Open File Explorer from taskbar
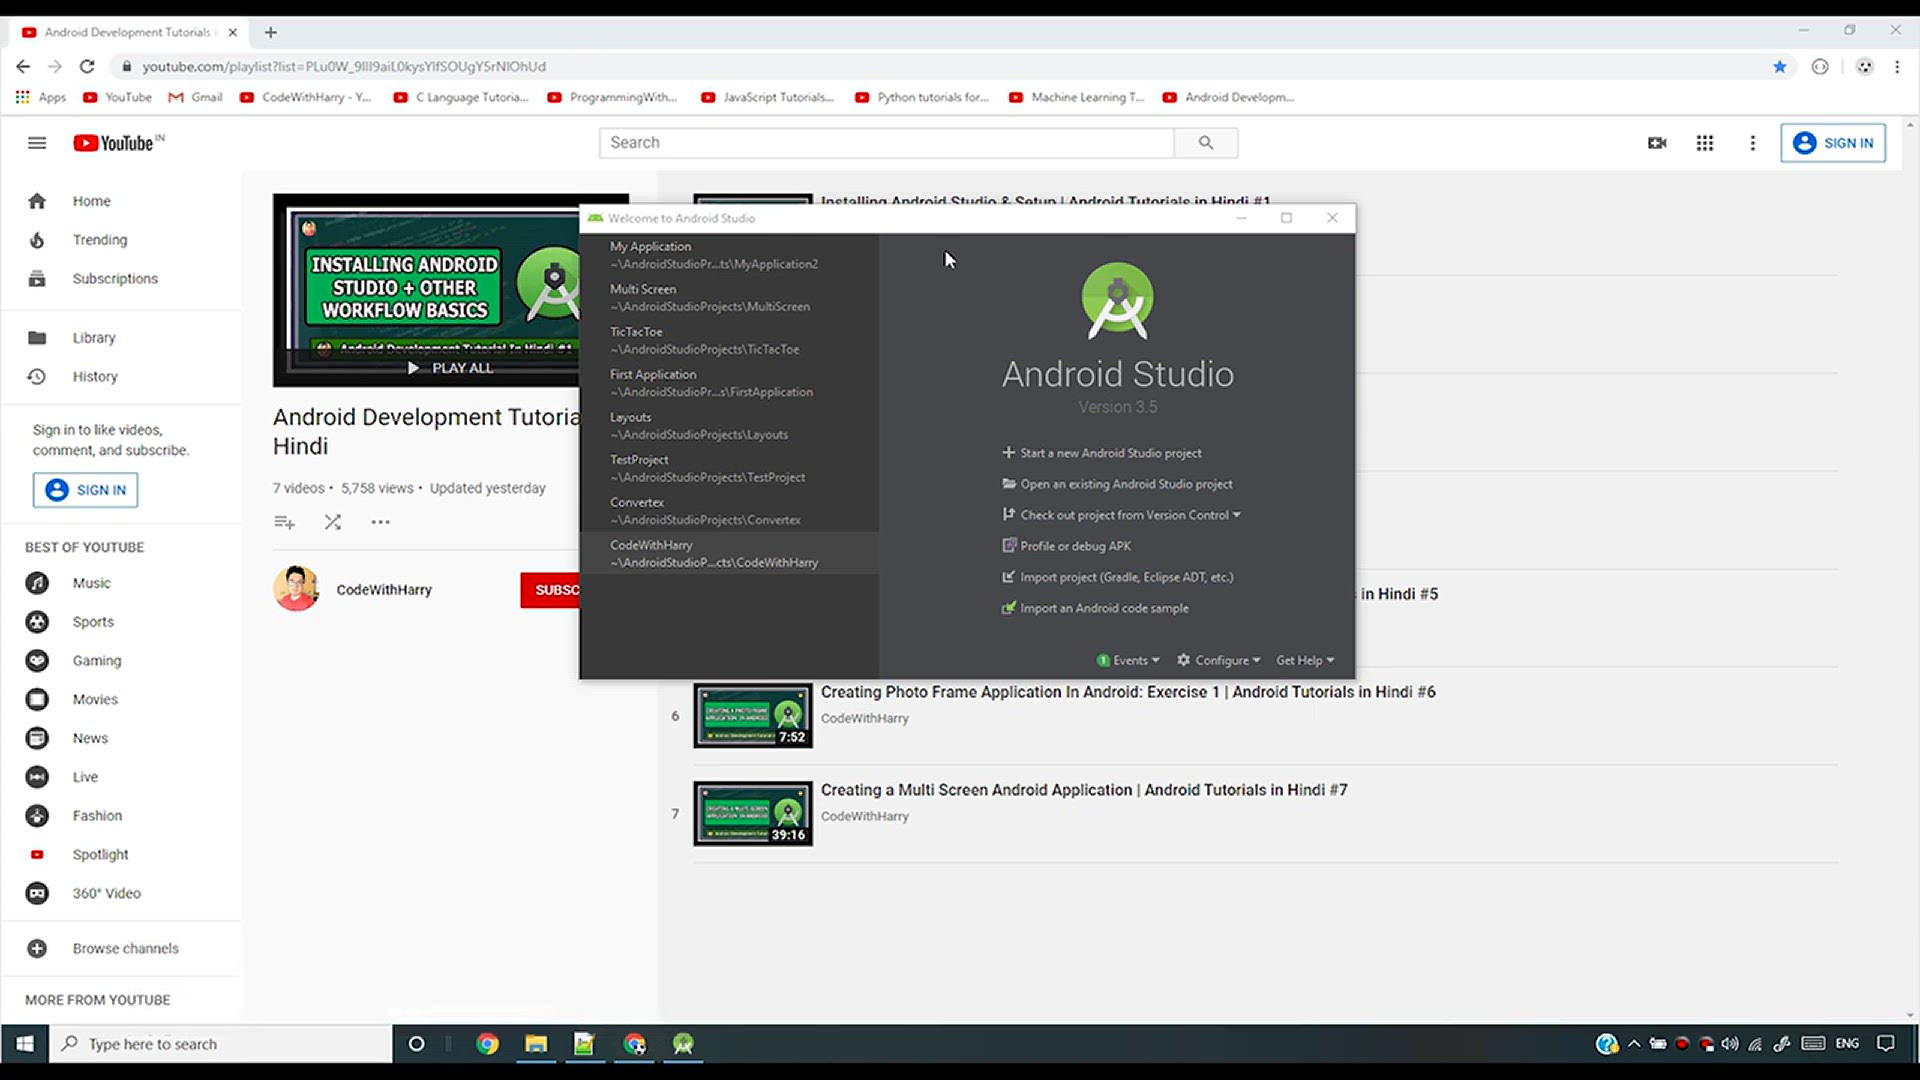 tap(536, 1044)
